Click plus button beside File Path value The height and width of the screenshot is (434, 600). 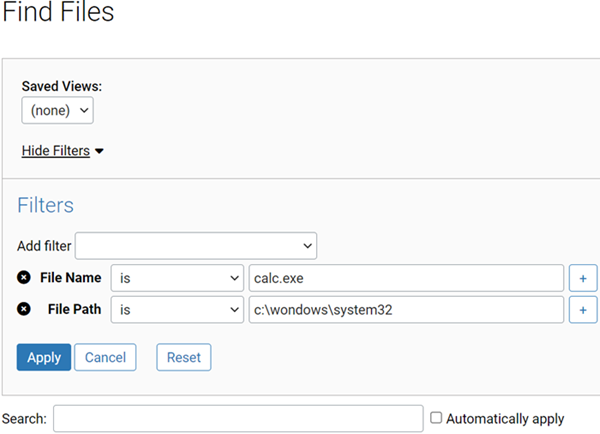coord(582,310)
